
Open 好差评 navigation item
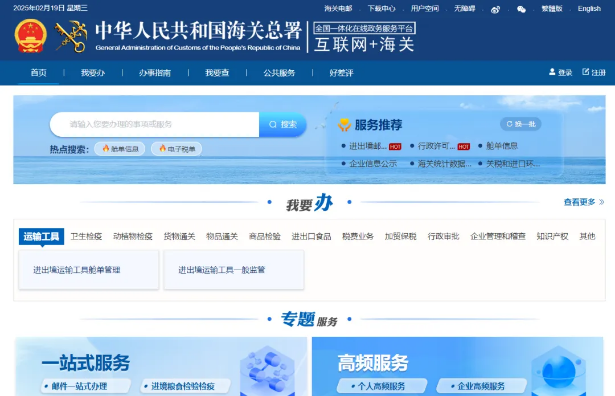(x=341, y=73)
